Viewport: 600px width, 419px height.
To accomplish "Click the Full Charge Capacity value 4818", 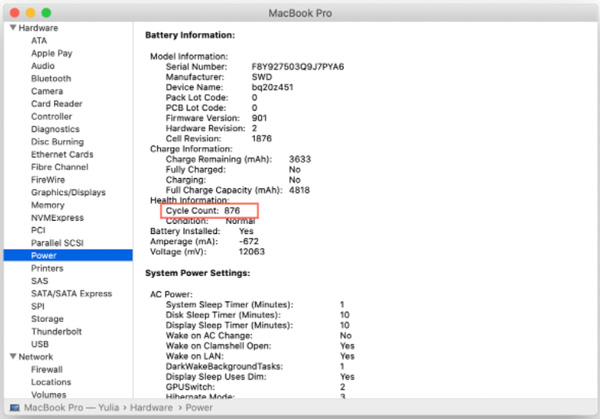I will coord(299,190).
